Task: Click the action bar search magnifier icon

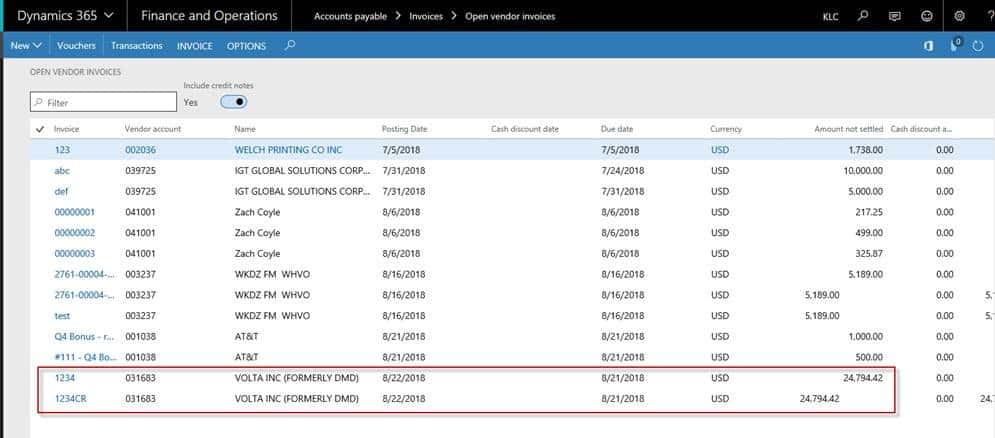Action: click(x=289, y=45)
